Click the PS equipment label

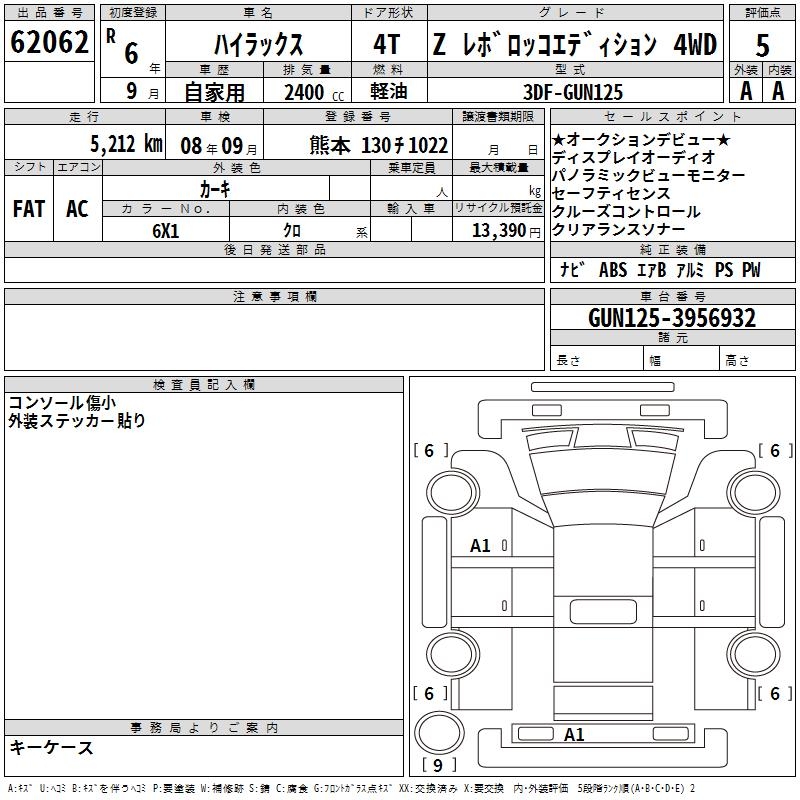[x=724, y=269]
